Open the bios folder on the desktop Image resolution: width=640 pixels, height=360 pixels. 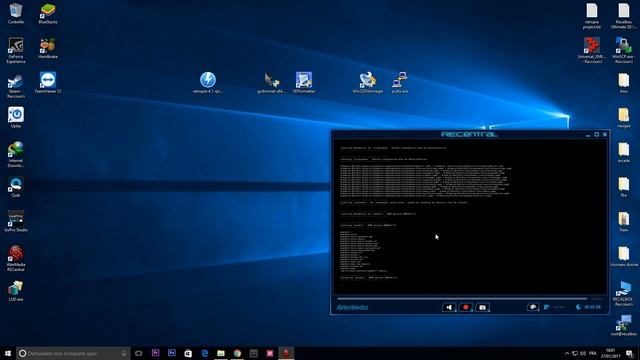click(624, 83)
